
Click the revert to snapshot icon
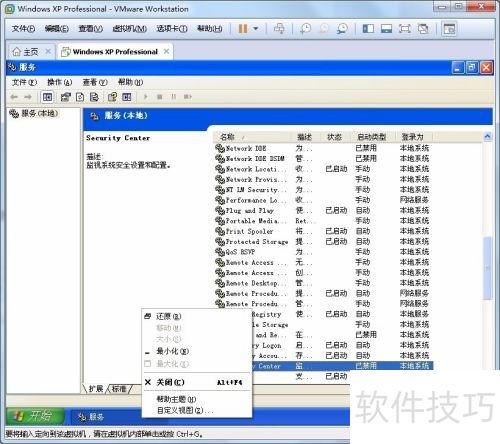pyautogui.click(x=323, y=29)
